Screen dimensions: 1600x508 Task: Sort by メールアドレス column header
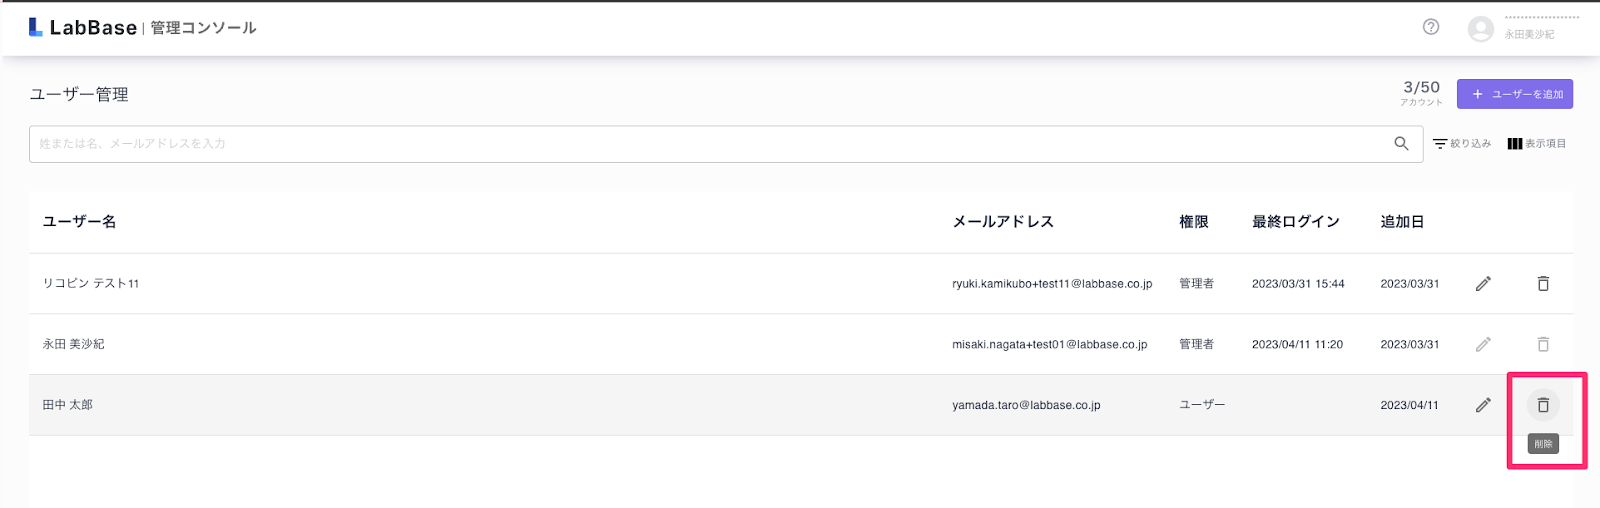tap(1003, 222)
